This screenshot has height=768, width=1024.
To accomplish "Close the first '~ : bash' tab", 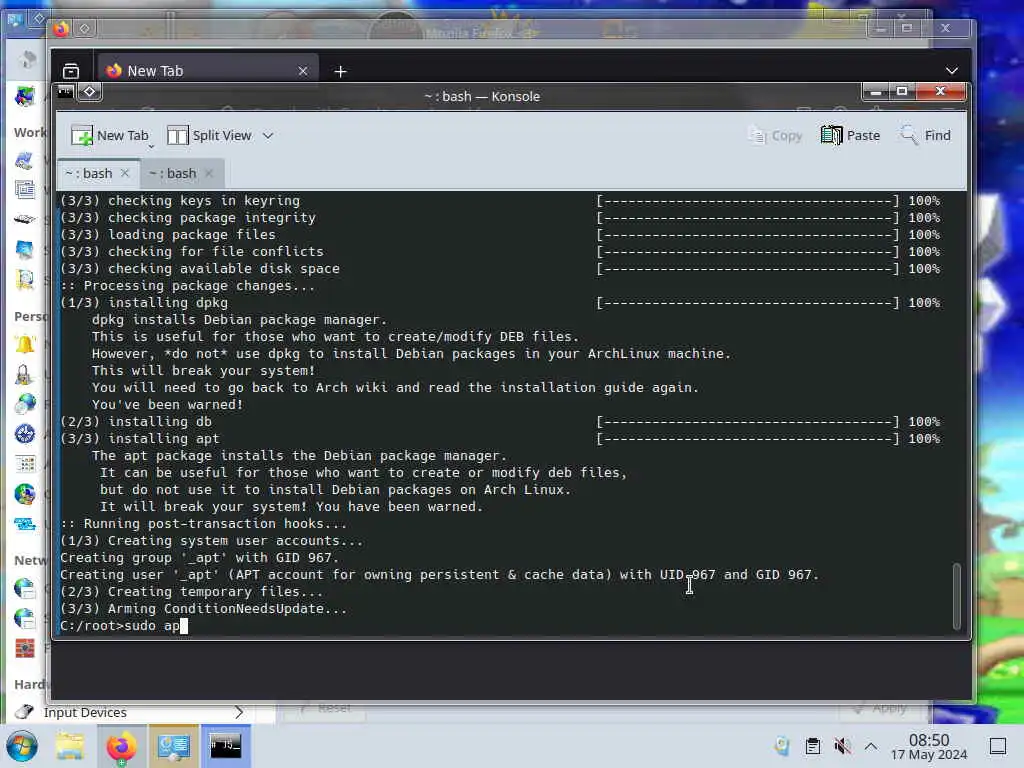I will (x=125, y=173).
